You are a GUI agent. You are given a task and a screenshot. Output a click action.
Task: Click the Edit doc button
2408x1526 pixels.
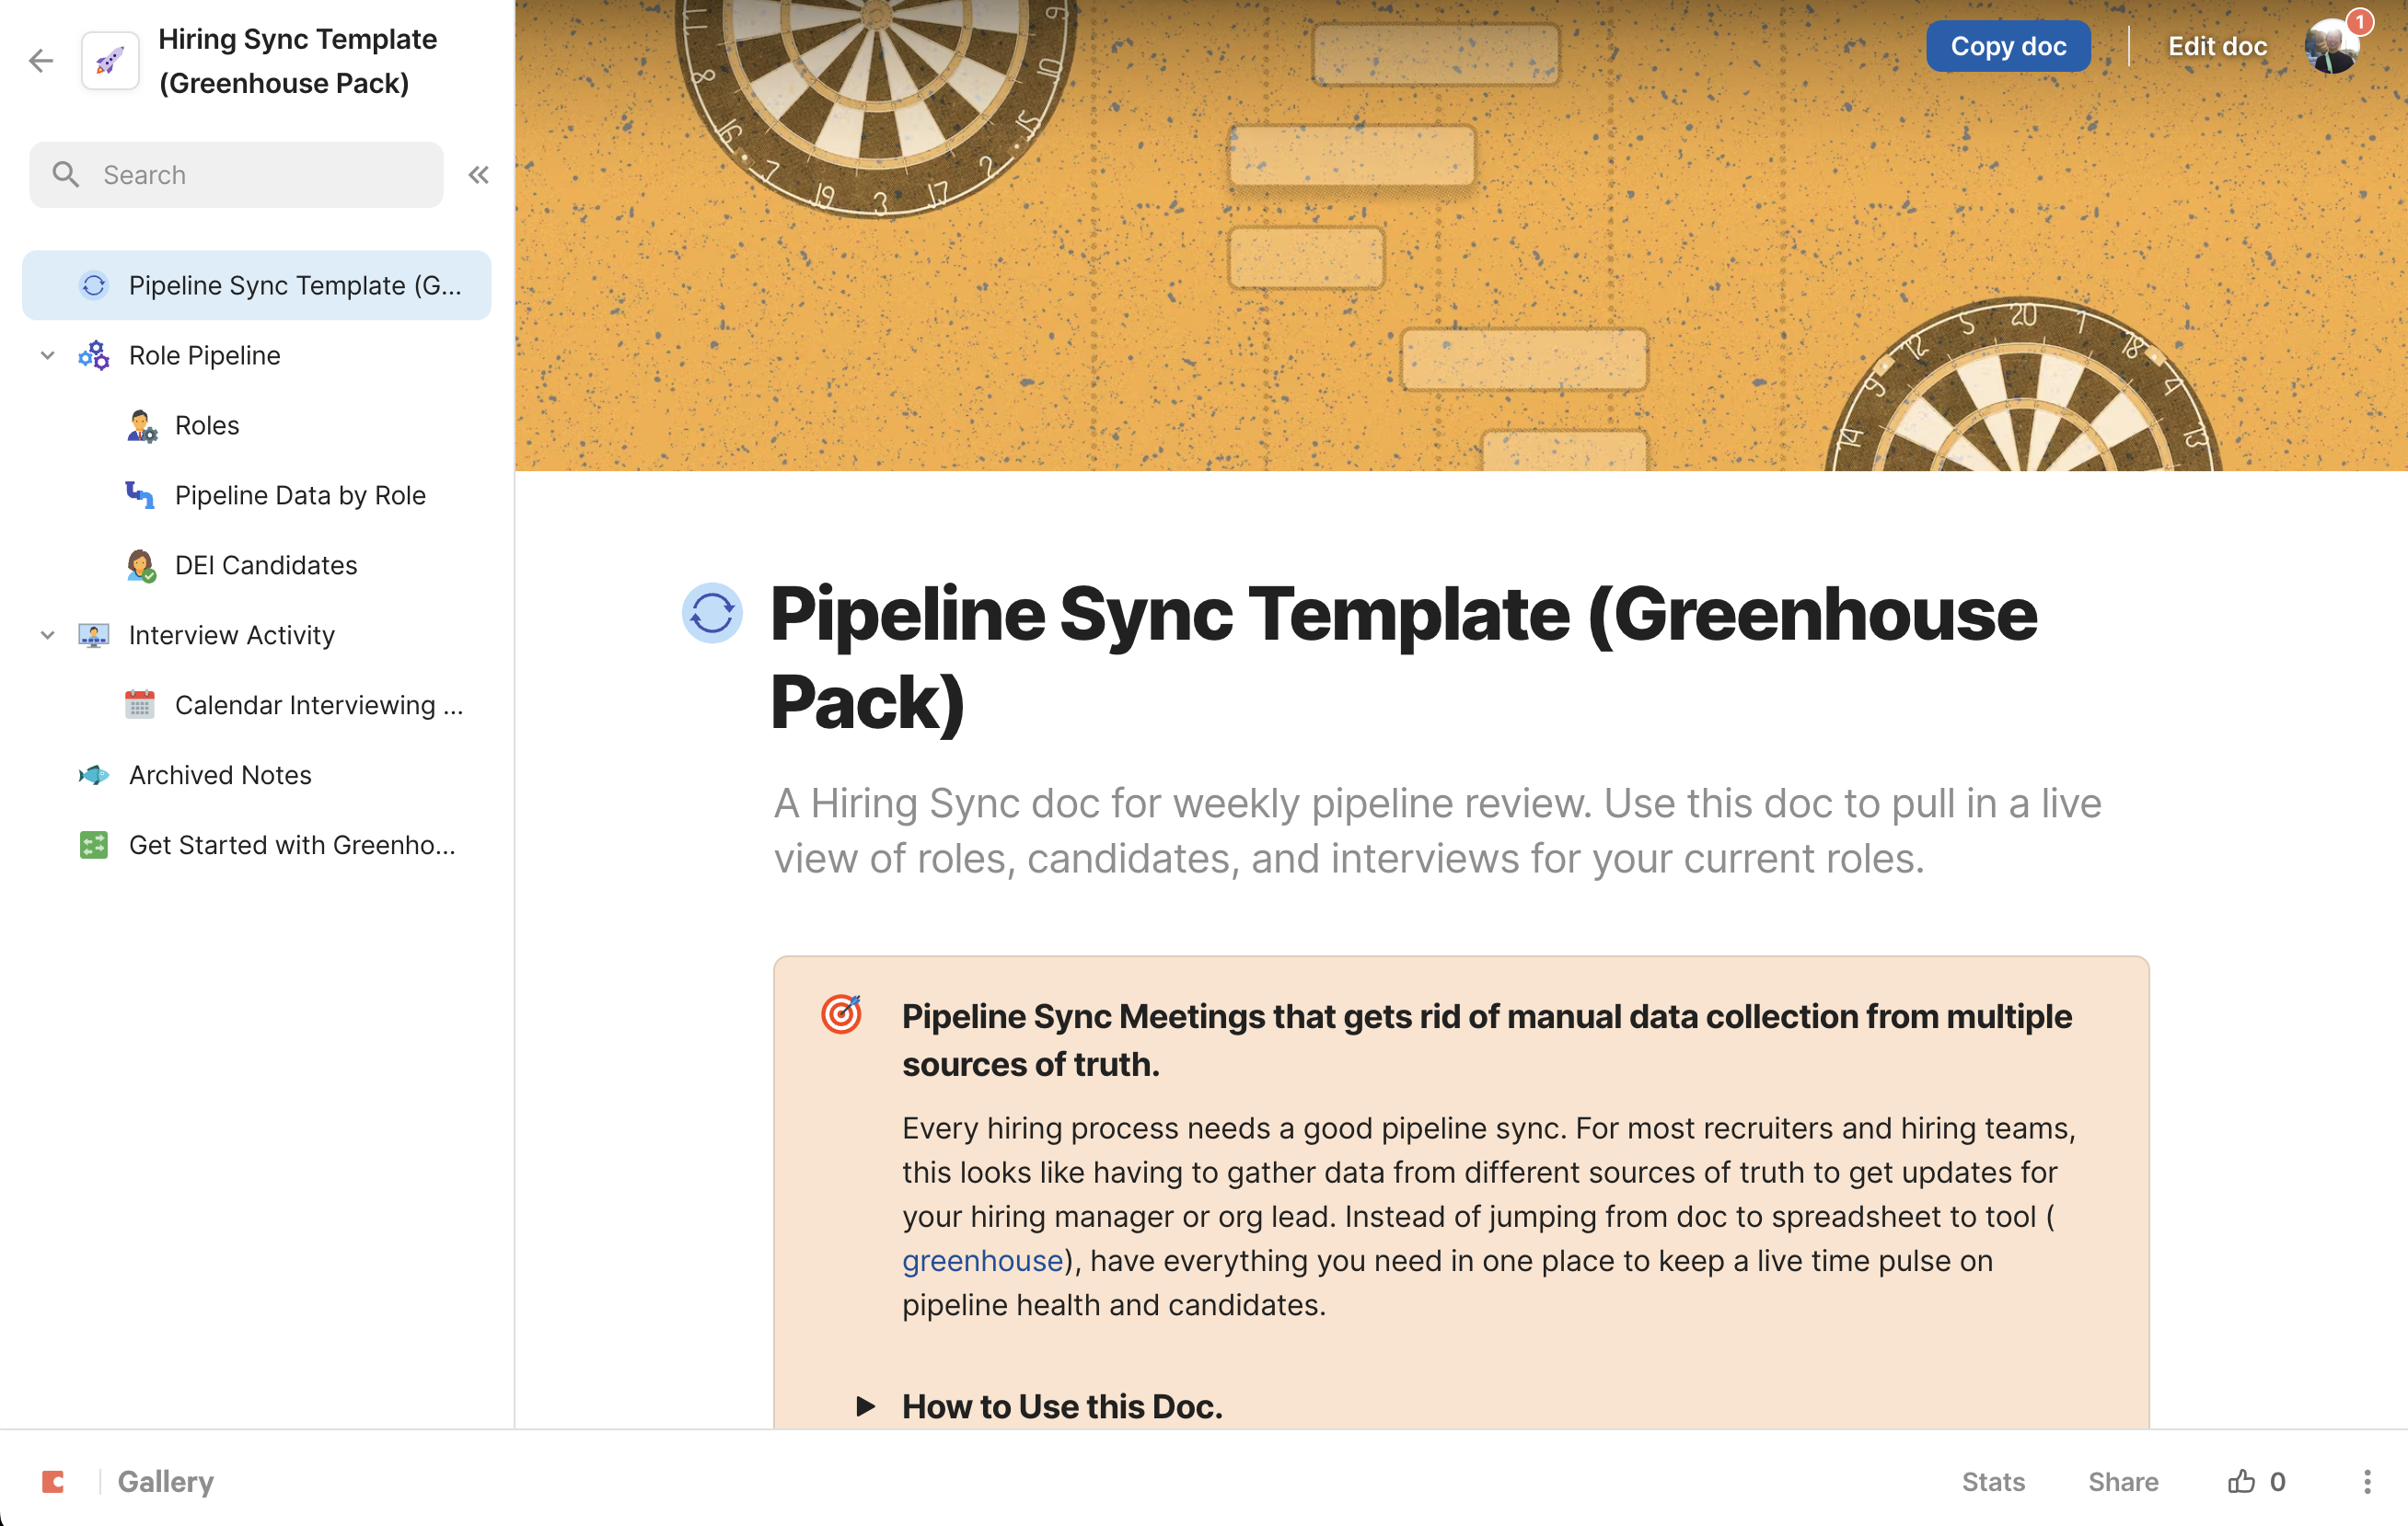pyautogui.click(x=2217, y=46)
